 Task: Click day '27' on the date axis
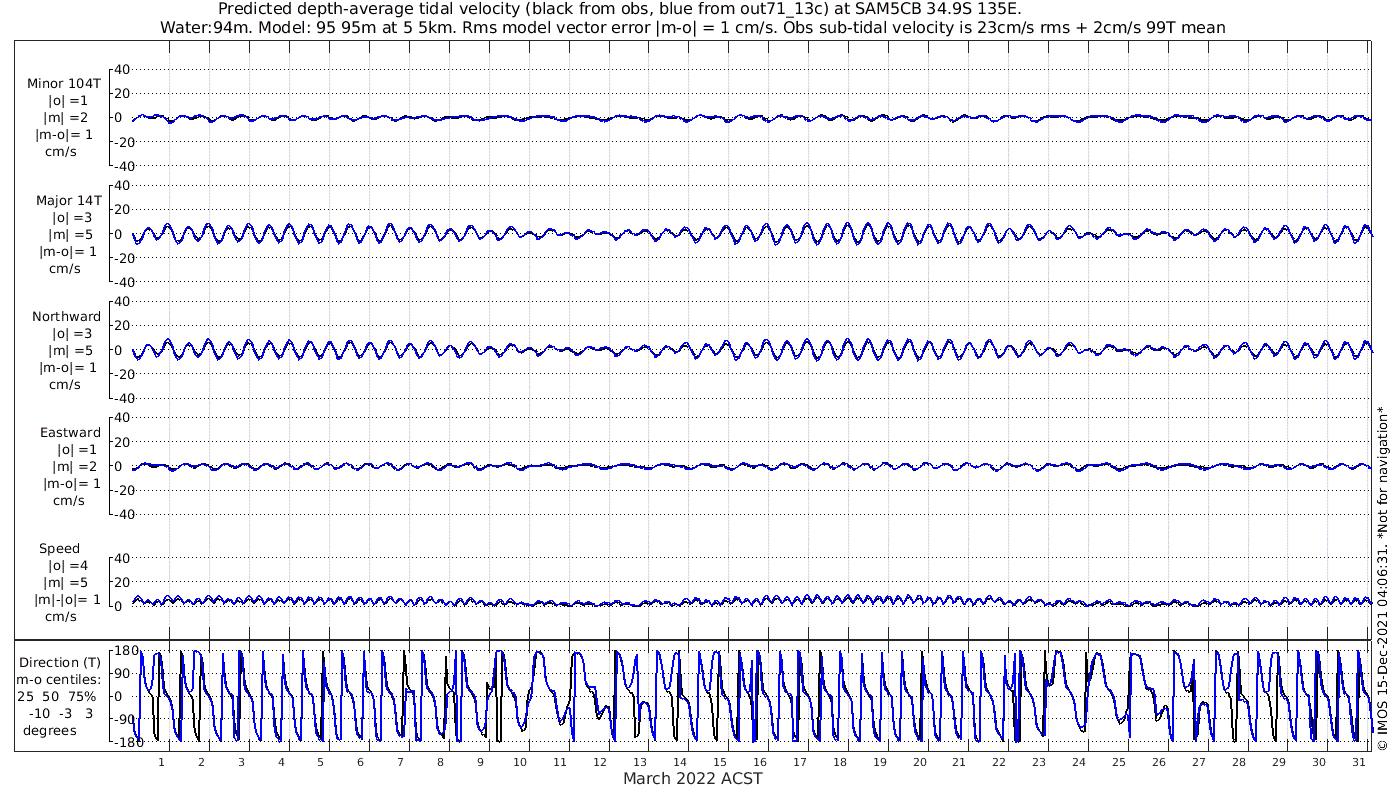pyautogui.click(x=1198, y=762)
